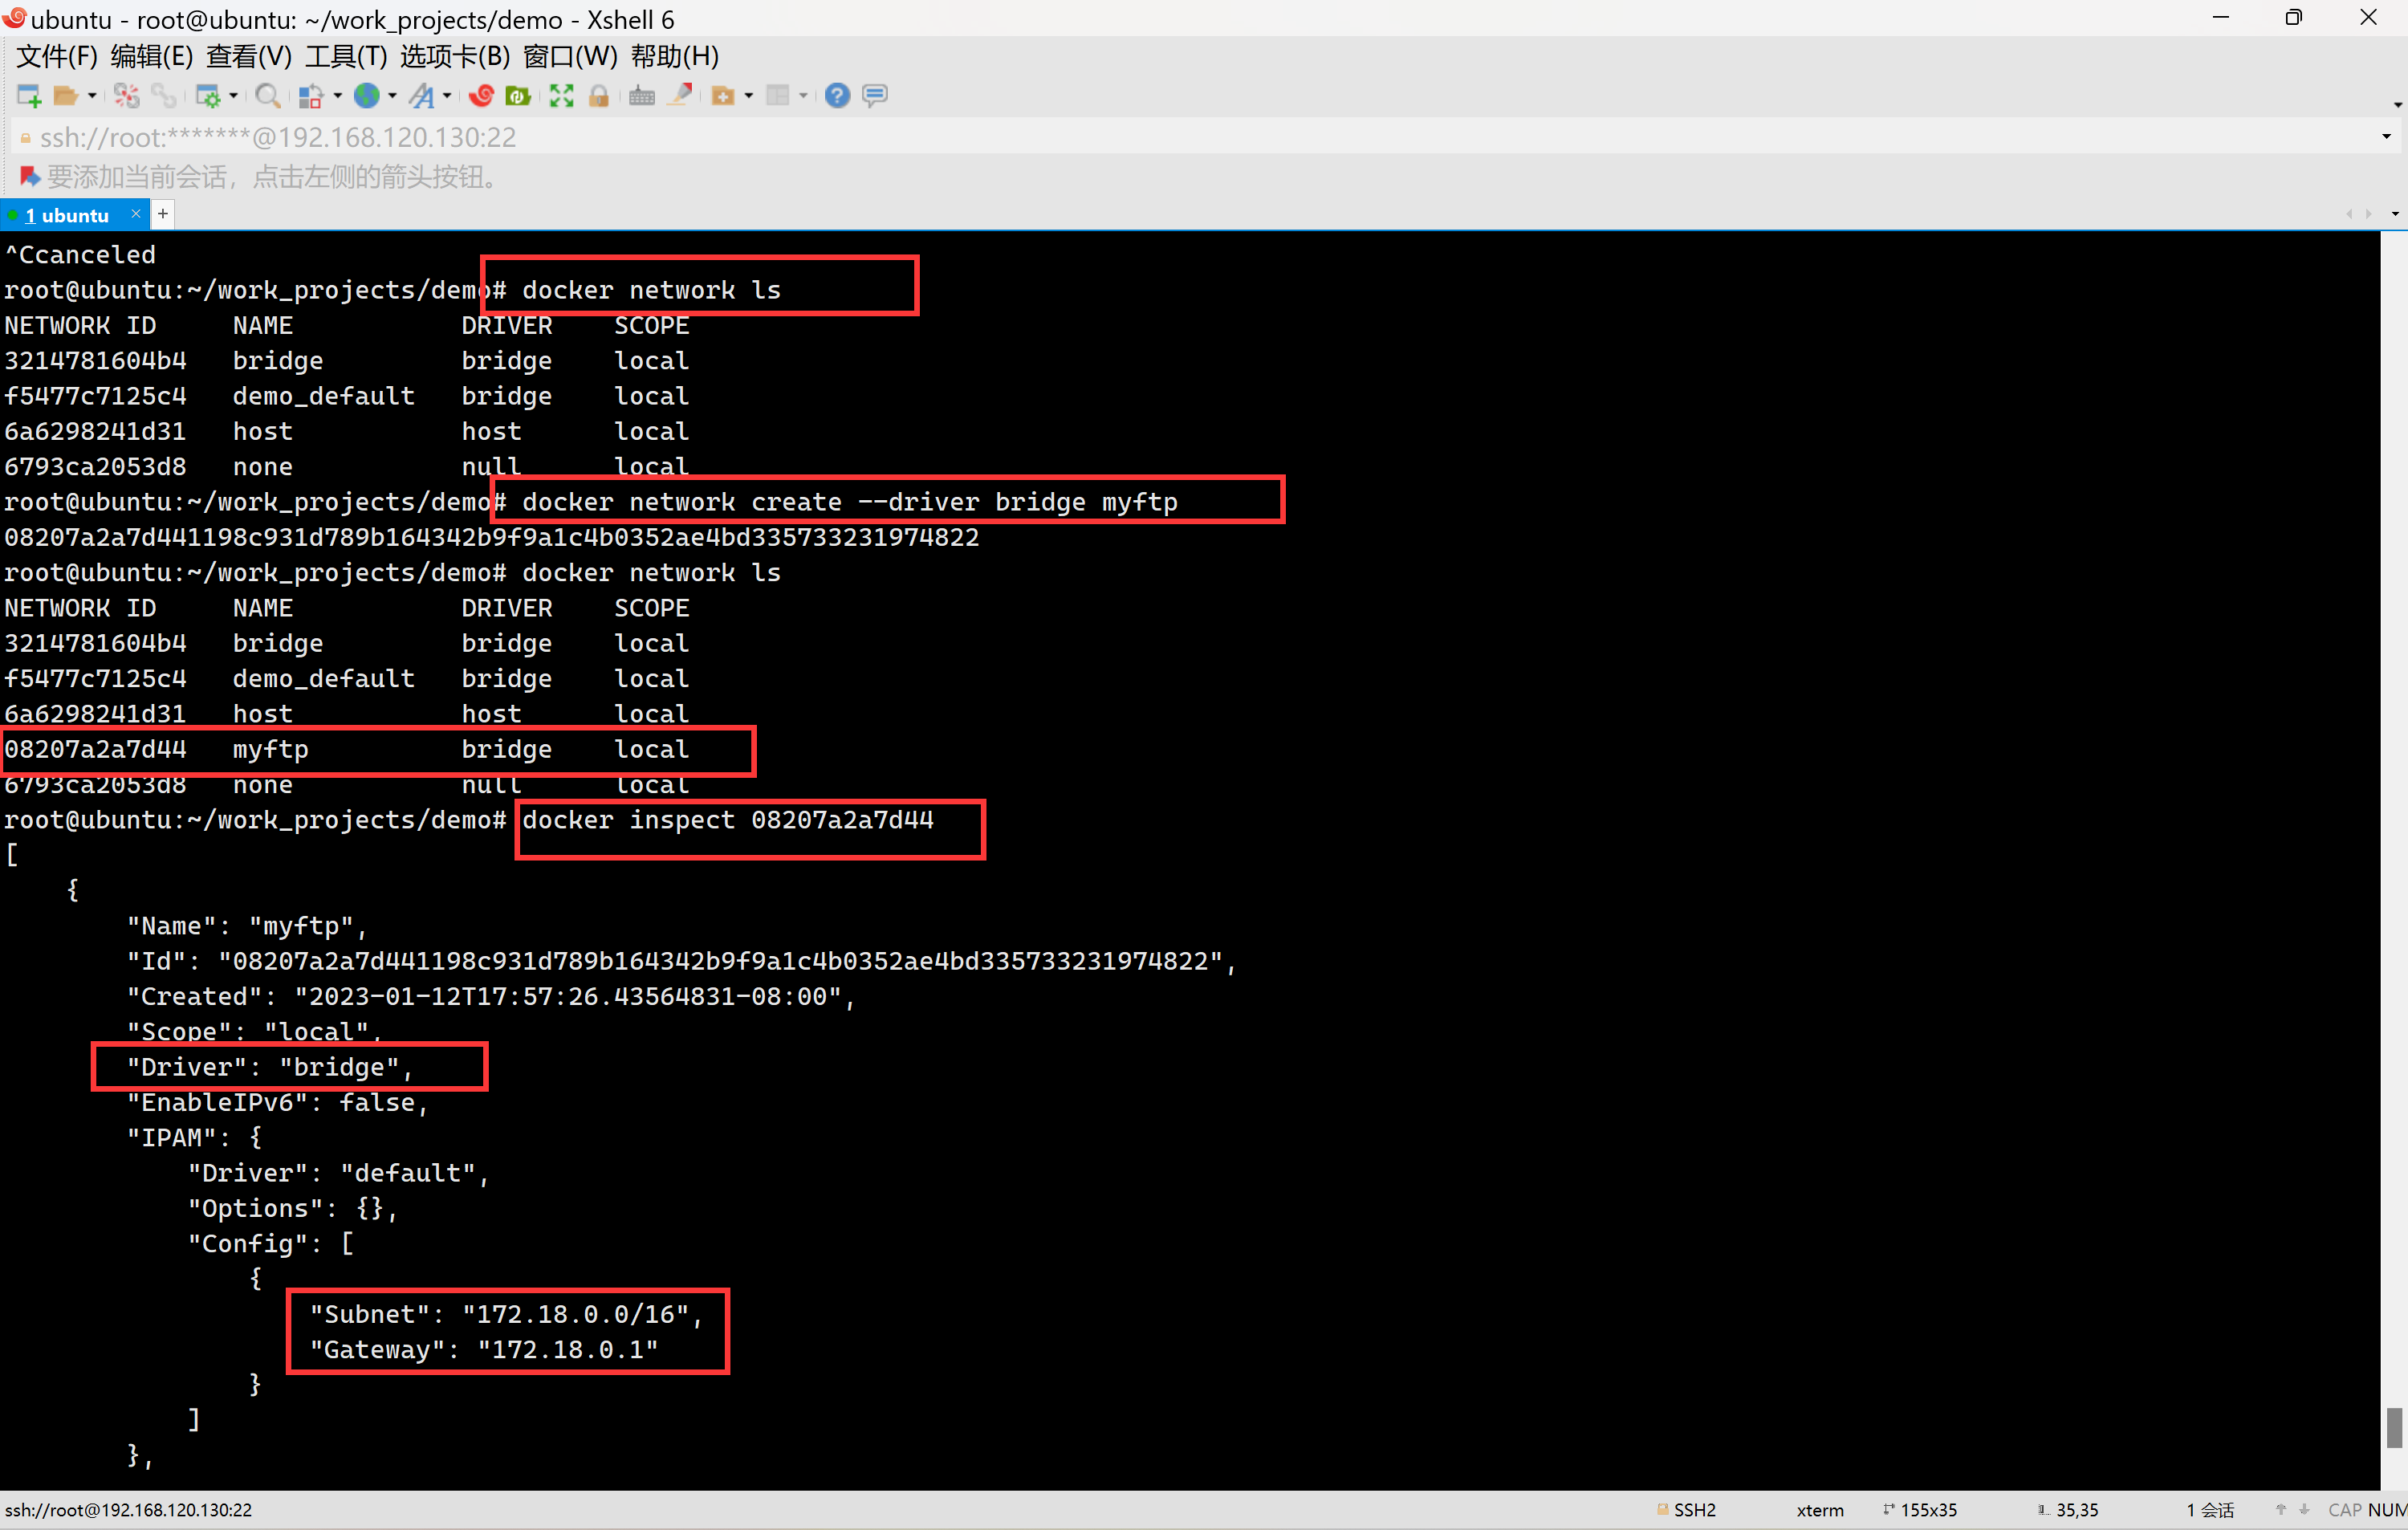Screen dimensions: 2408x1530
Task: Click the '"Subnet": "172.18.0.0/16"' line
Action: coord(505,1314)
